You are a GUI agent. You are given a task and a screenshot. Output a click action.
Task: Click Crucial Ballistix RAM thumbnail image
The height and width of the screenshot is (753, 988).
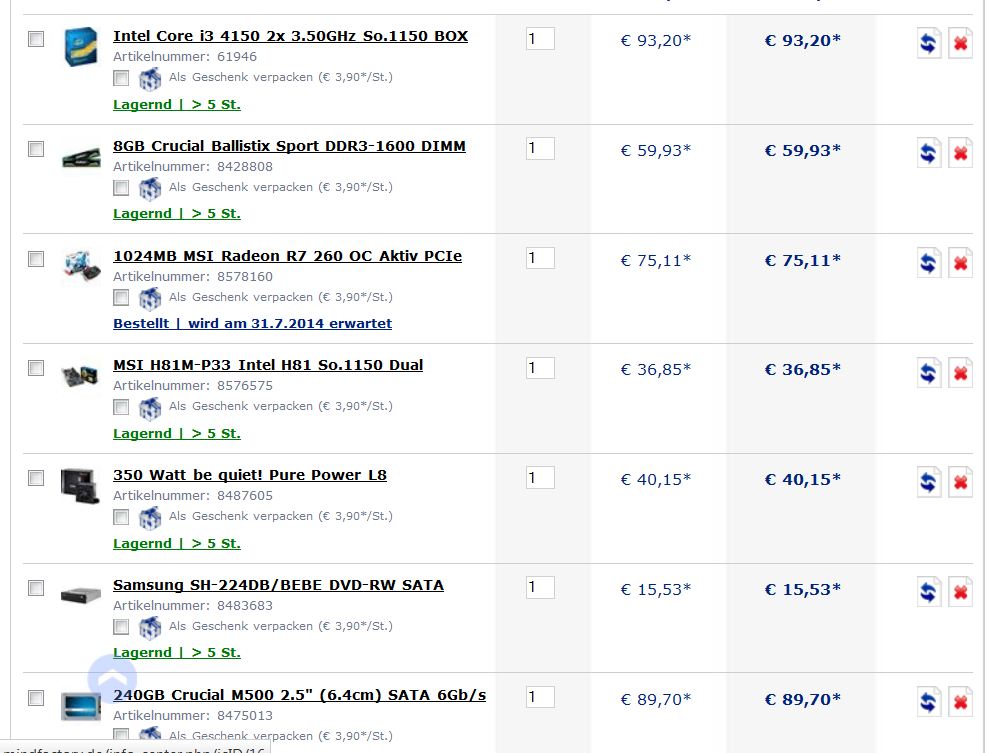[x=81, y=158]
